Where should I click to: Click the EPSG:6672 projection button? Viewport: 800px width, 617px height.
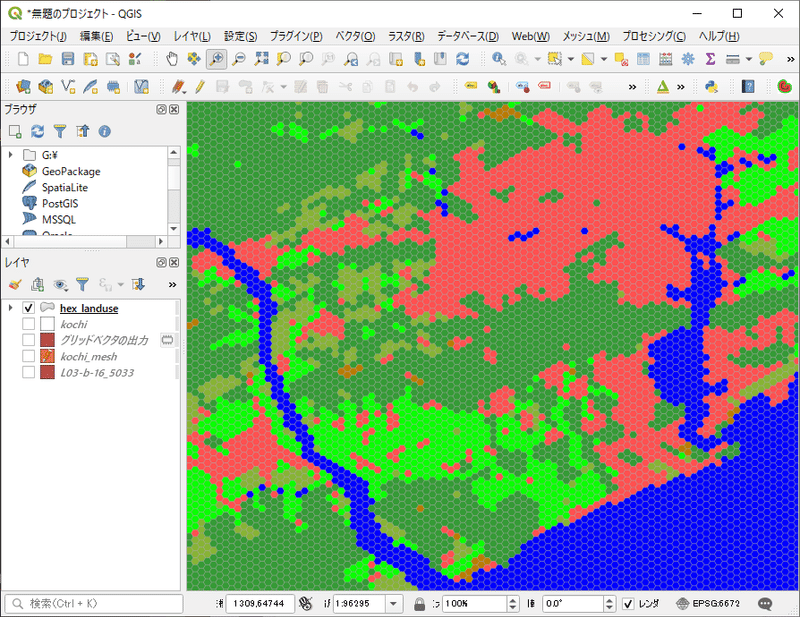point(708,604)
